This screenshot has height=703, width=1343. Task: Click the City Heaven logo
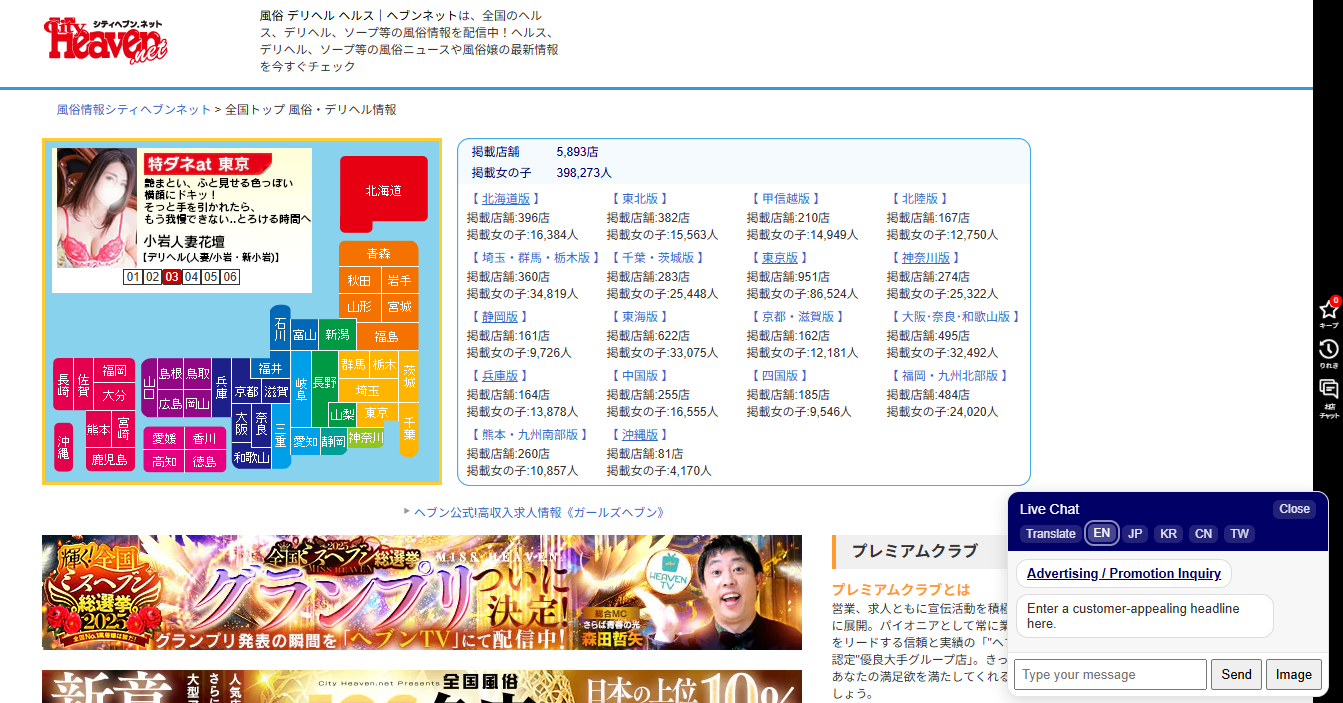coord(105,41)
